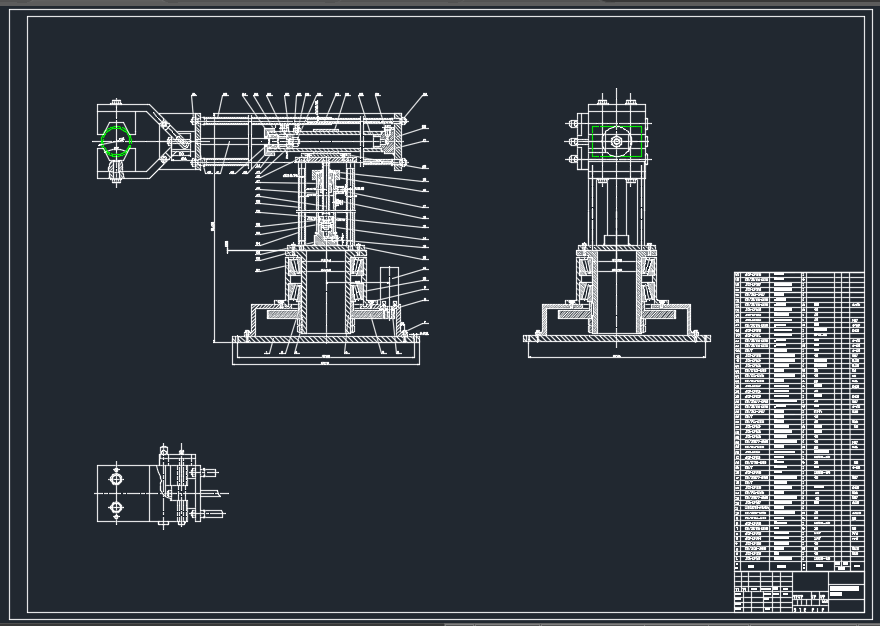Select the green rectangle in the side view

click(x=617, y=141)
